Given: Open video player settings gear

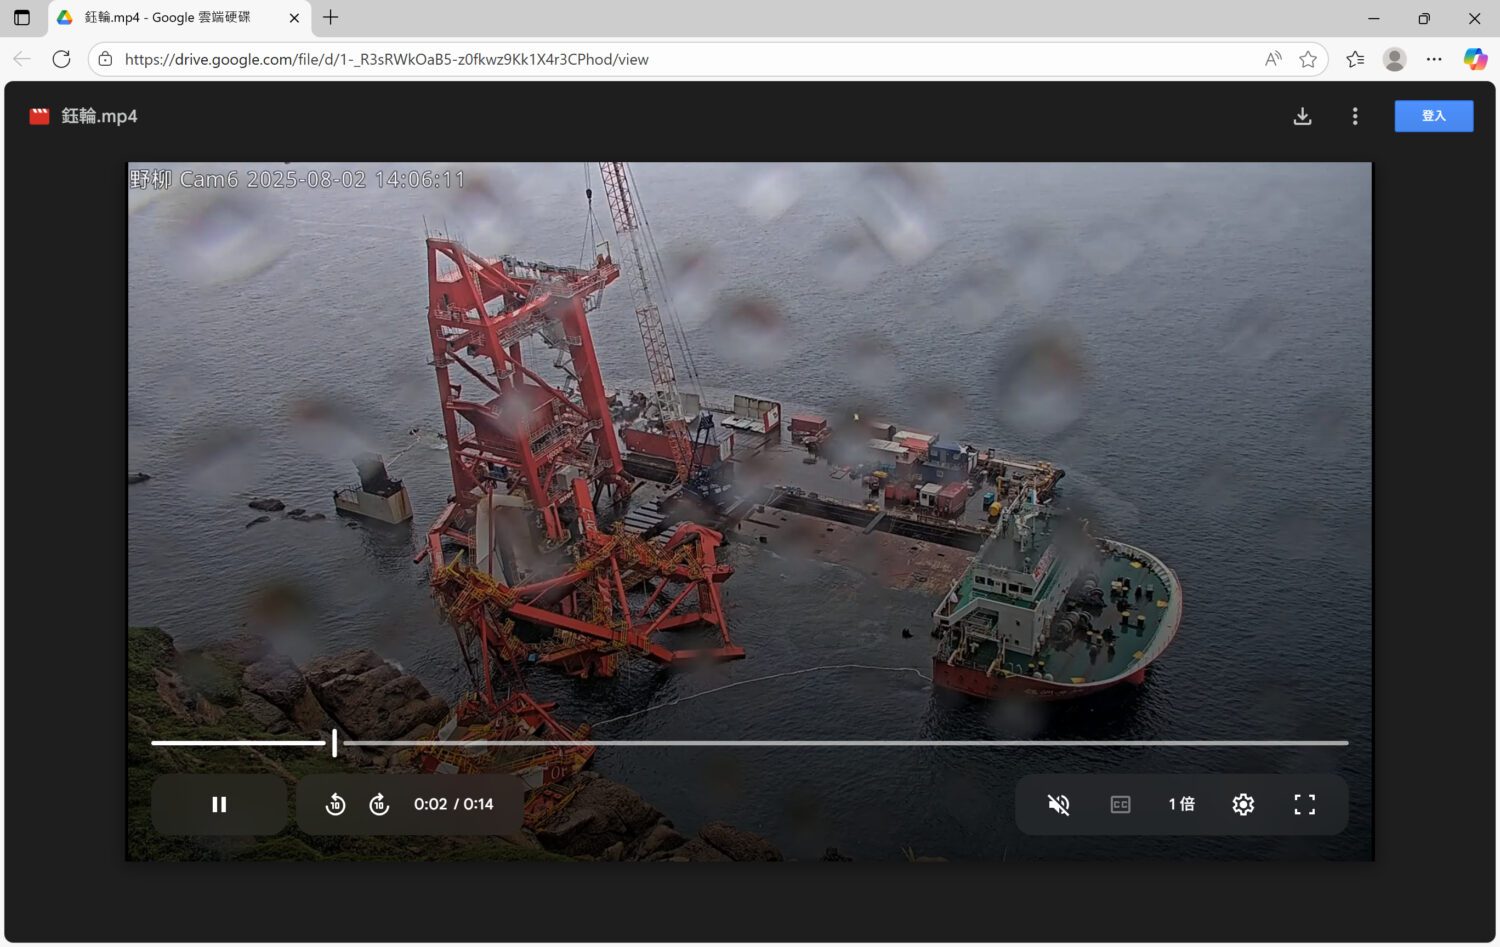Looking at the screenshot, I should pyautogui.click(x=1243, y=804).
